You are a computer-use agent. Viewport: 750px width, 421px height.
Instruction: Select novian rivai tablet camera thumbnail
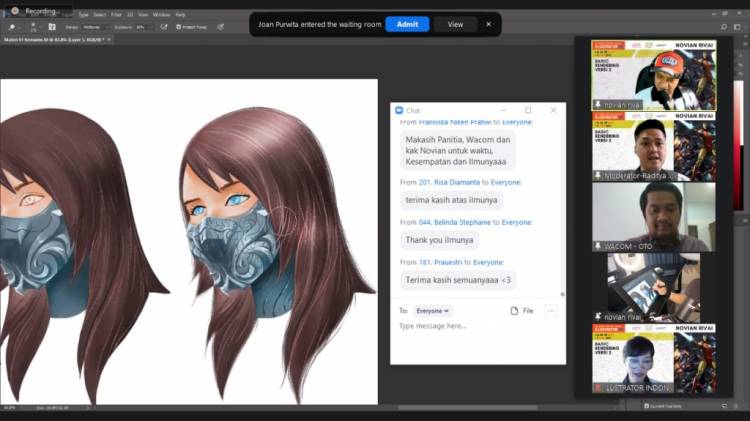(654, 288)
